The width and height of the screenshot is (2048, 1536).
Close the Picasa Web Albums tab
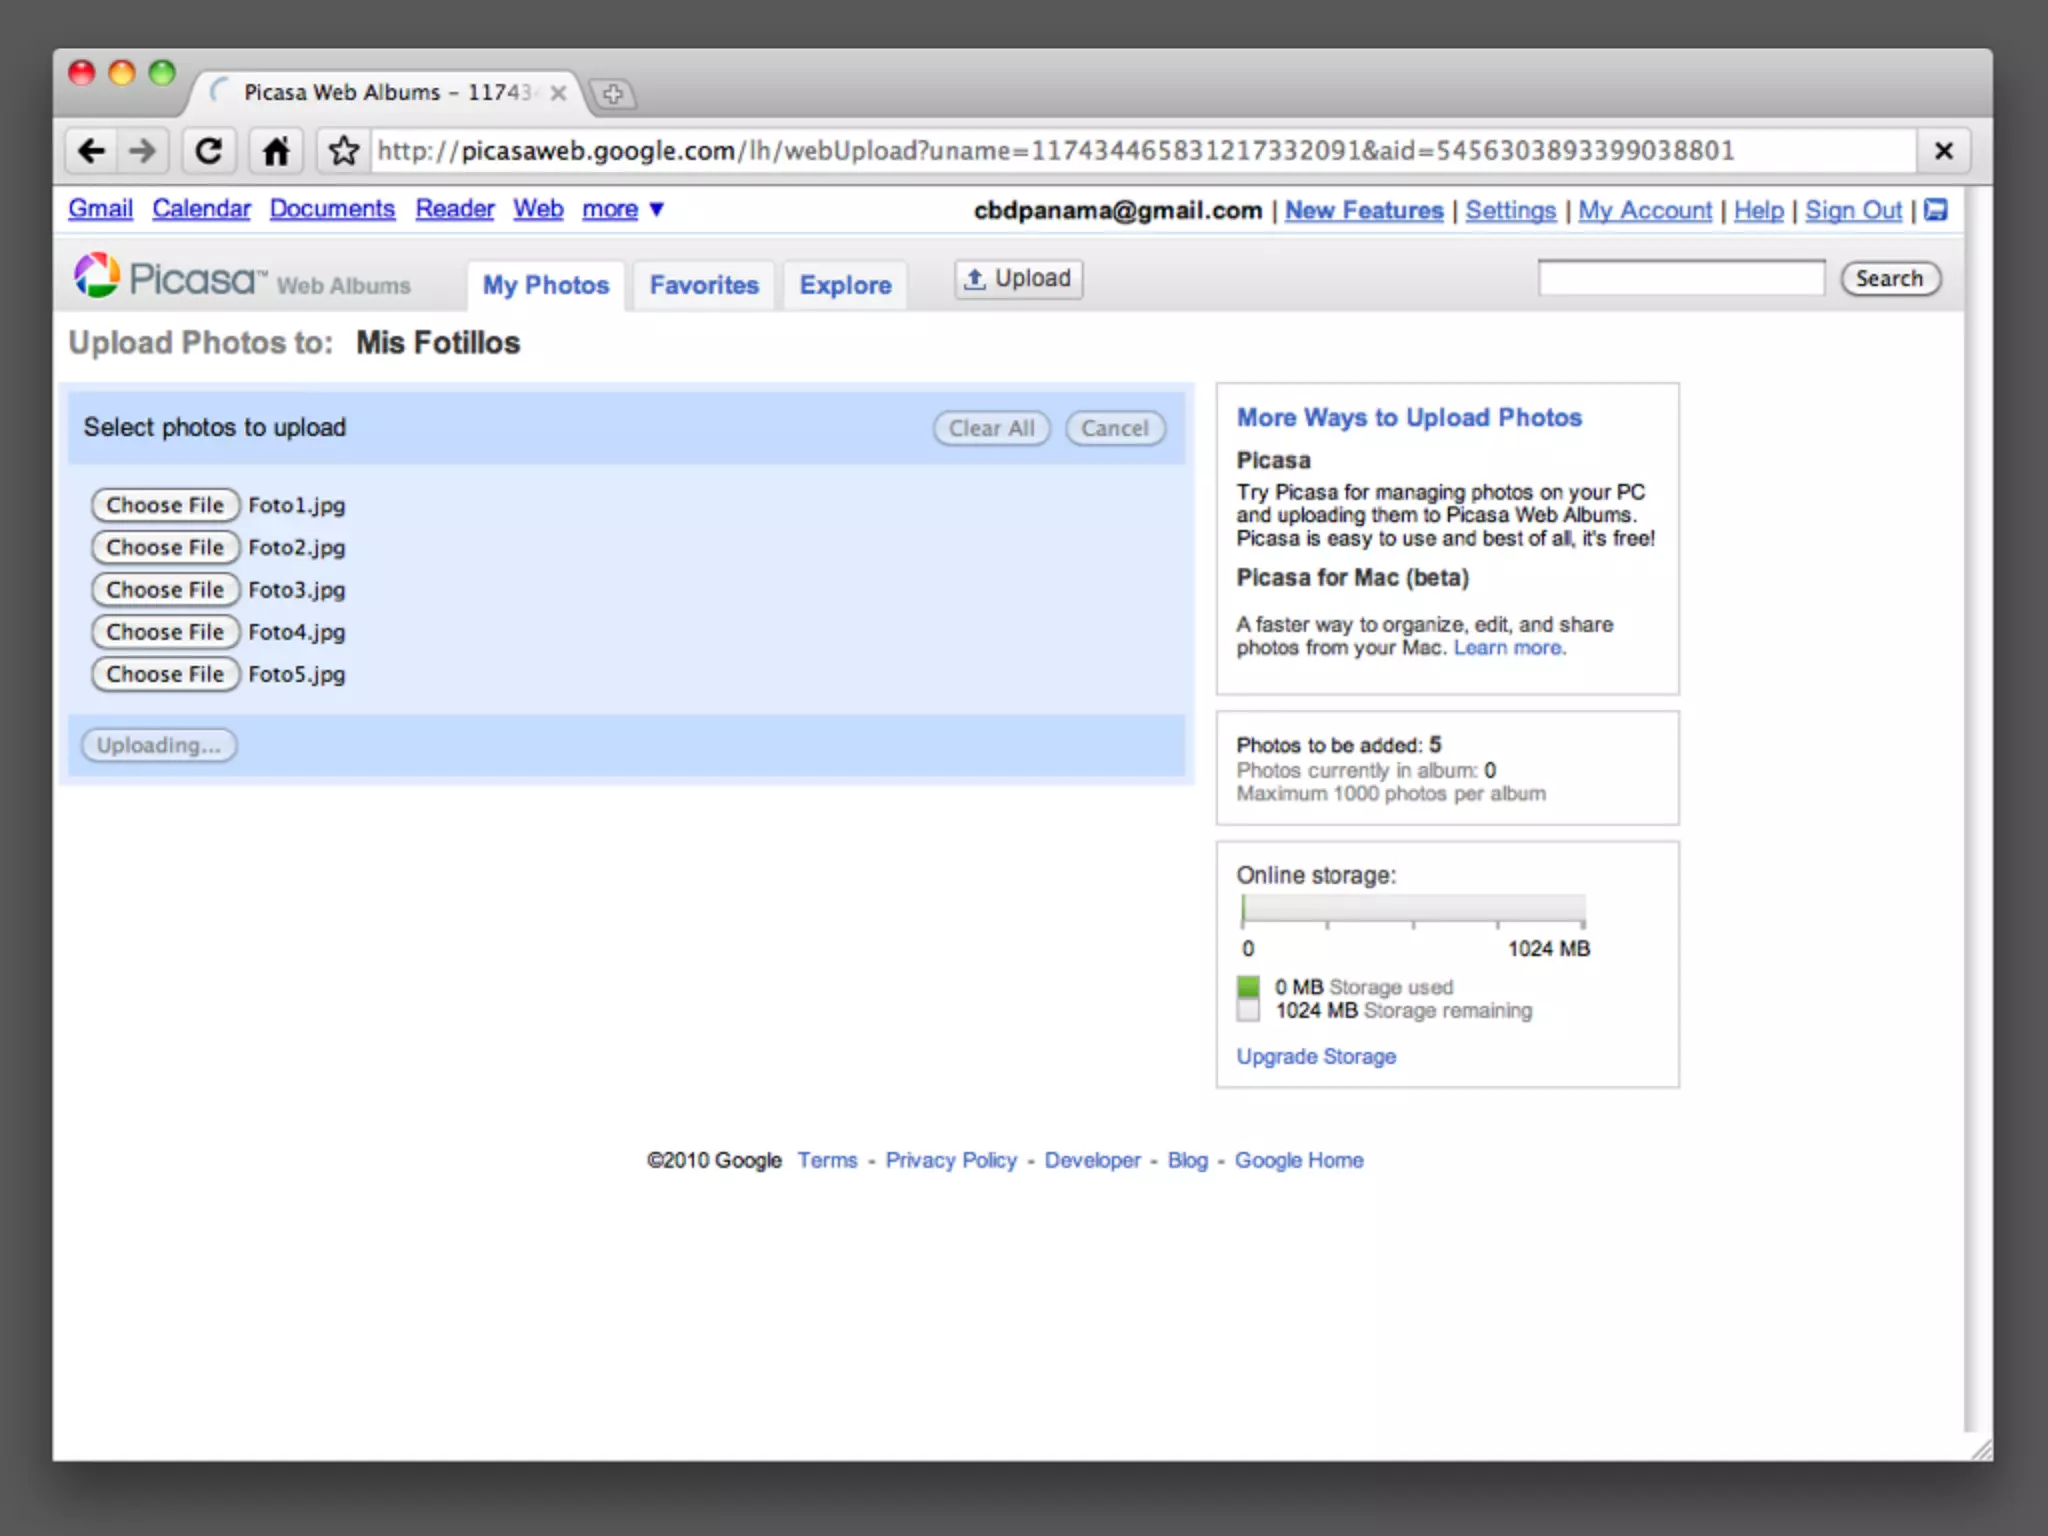559,93
